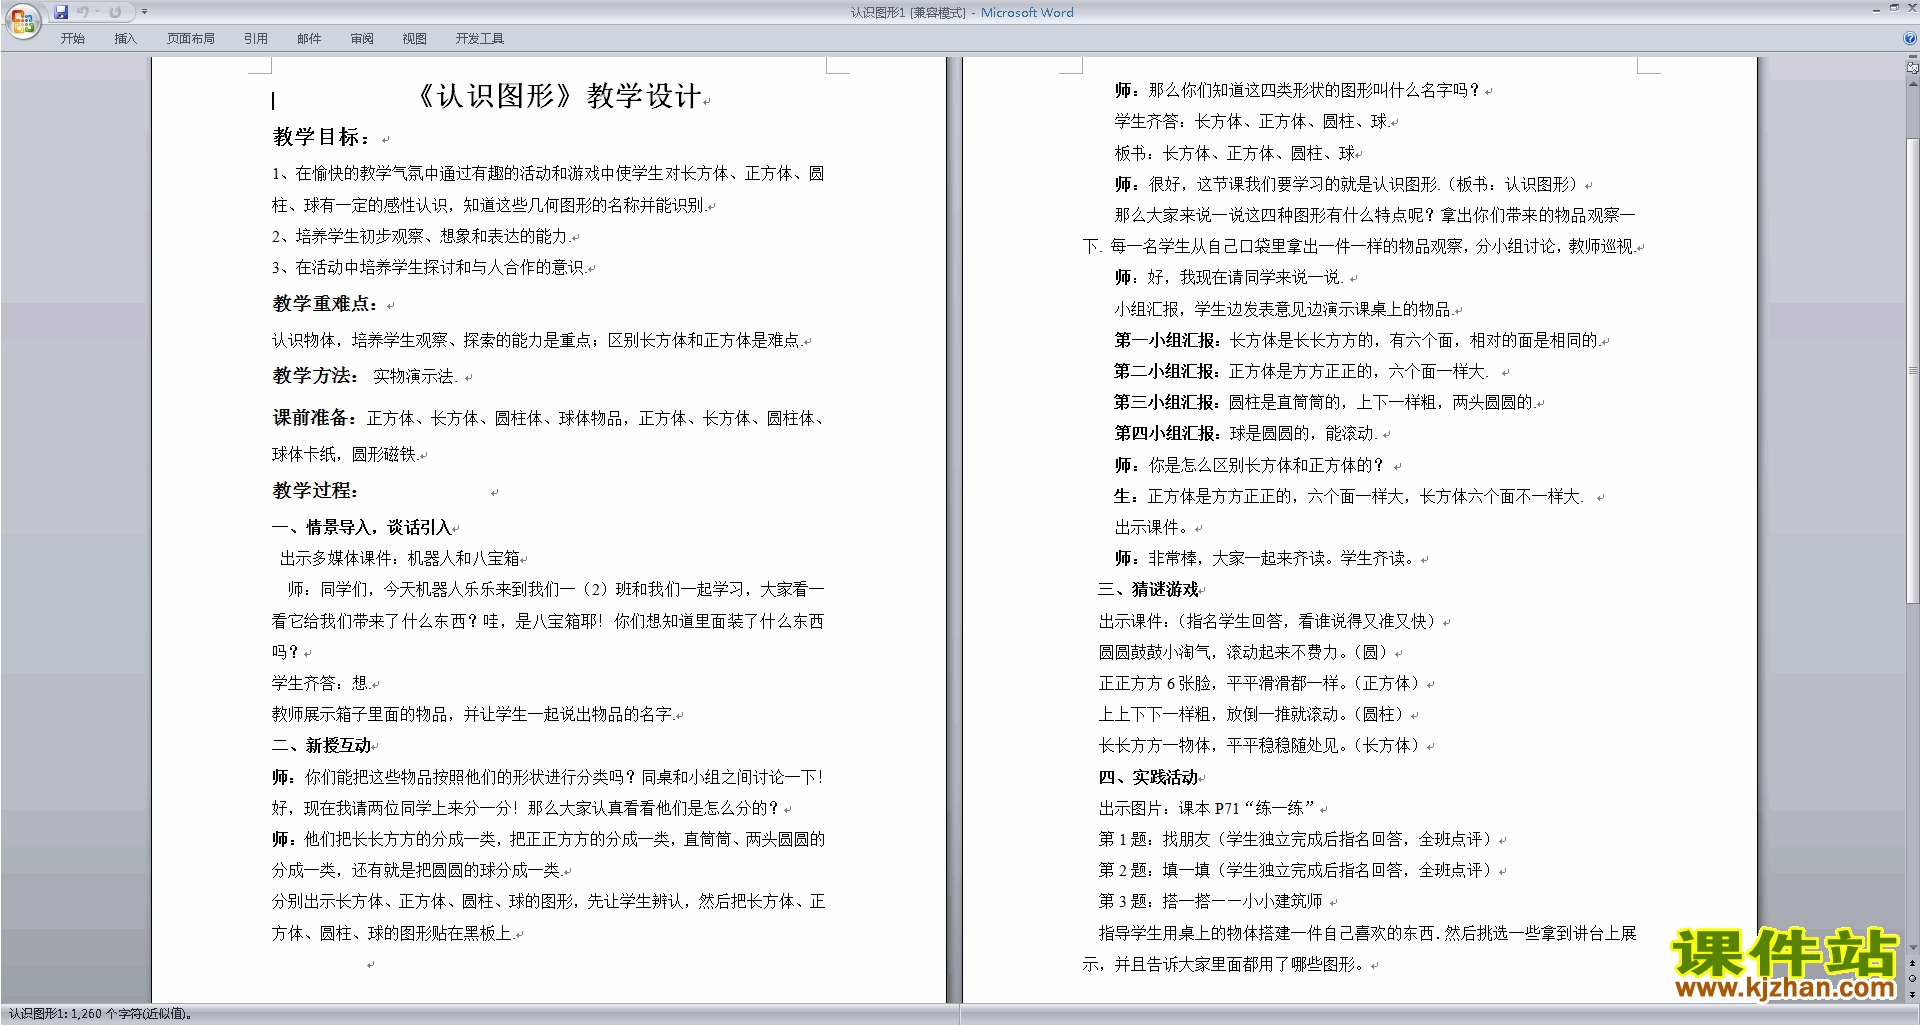Click the line 小组汇报，学生边发表意见 on right page
This screenshot has height=1025, width=1920.
pyautogui.click(x=1283, y=309)
